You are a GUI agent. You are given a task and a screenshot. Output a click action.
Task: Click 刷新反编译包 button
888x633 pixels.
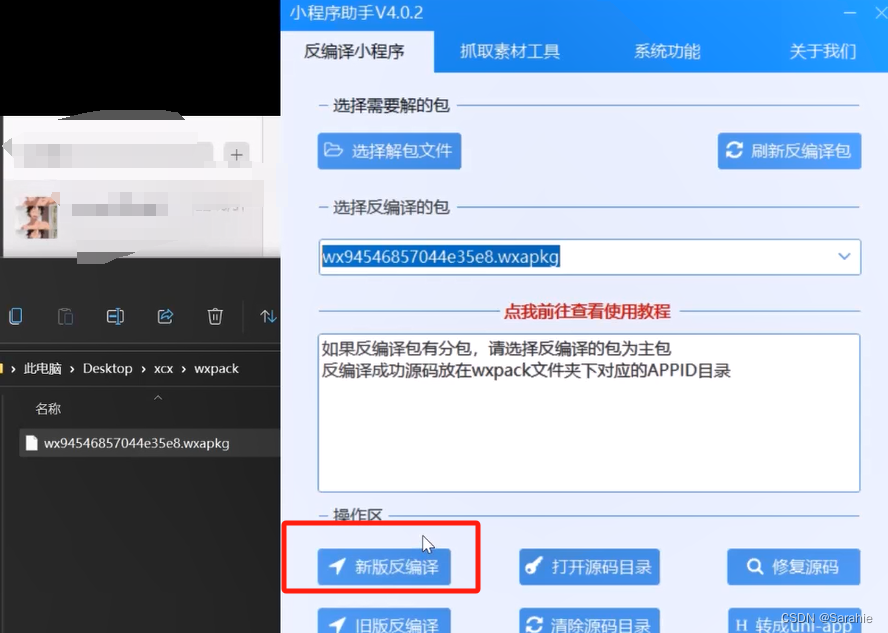click(x=789, y=151)
